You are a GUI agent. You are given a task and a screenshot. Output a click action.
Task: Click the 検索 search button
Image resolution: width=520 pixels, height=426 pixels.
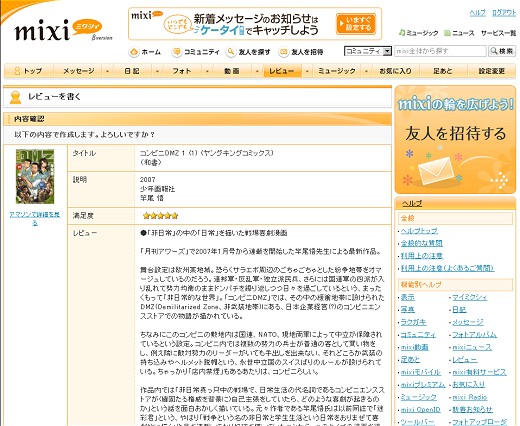pos(502,51)
